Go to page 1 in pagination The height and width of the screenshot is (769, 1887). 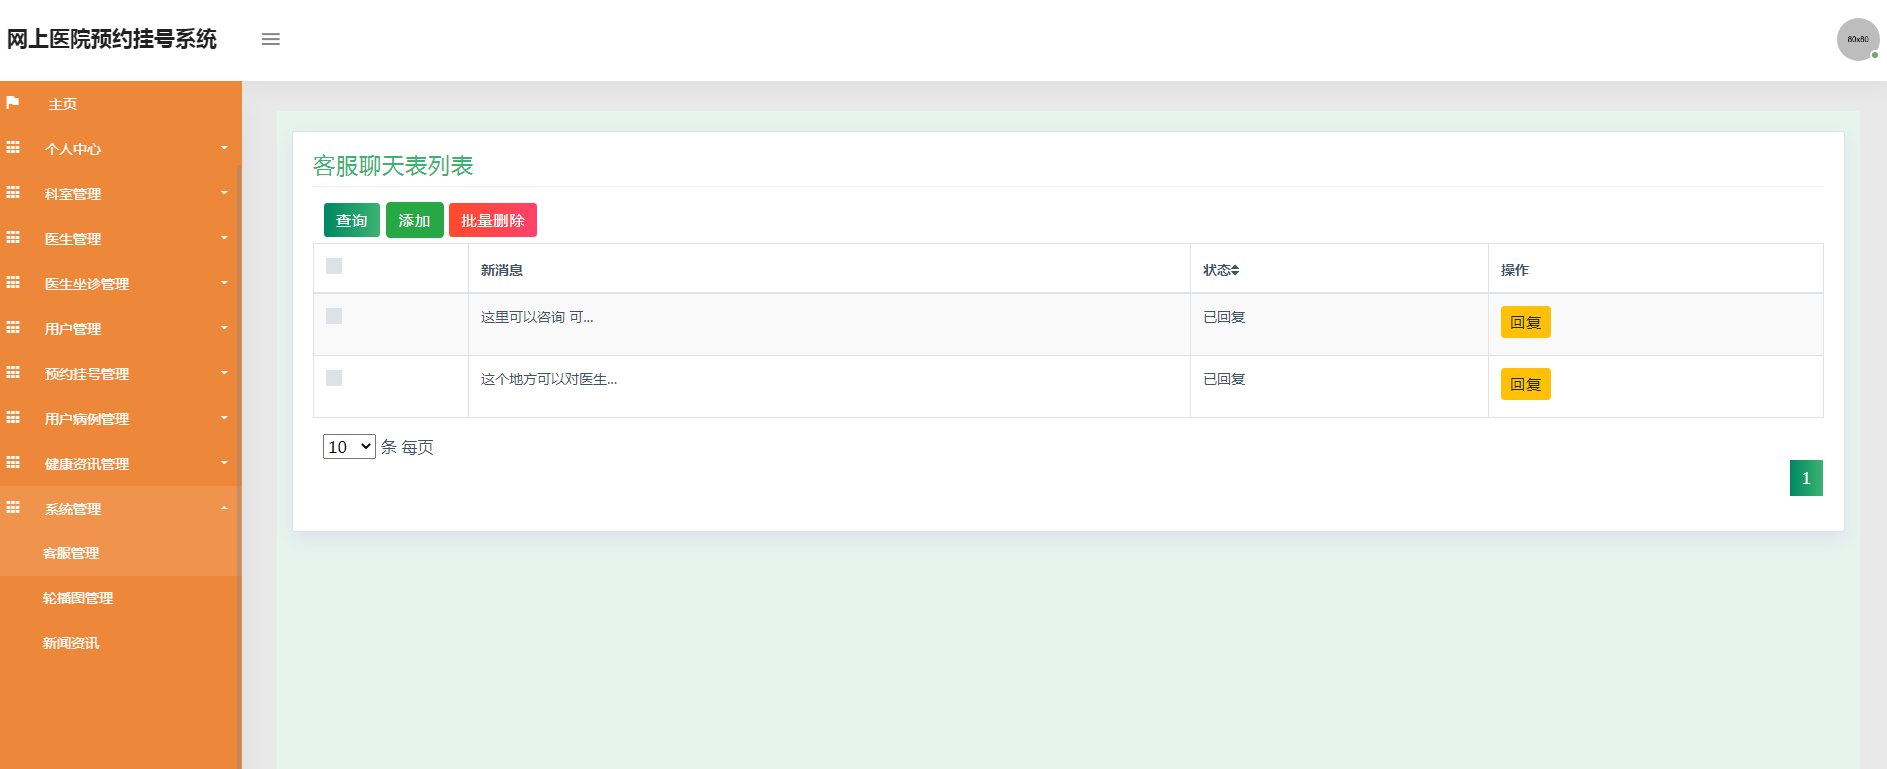click(x=1806, y=478)
